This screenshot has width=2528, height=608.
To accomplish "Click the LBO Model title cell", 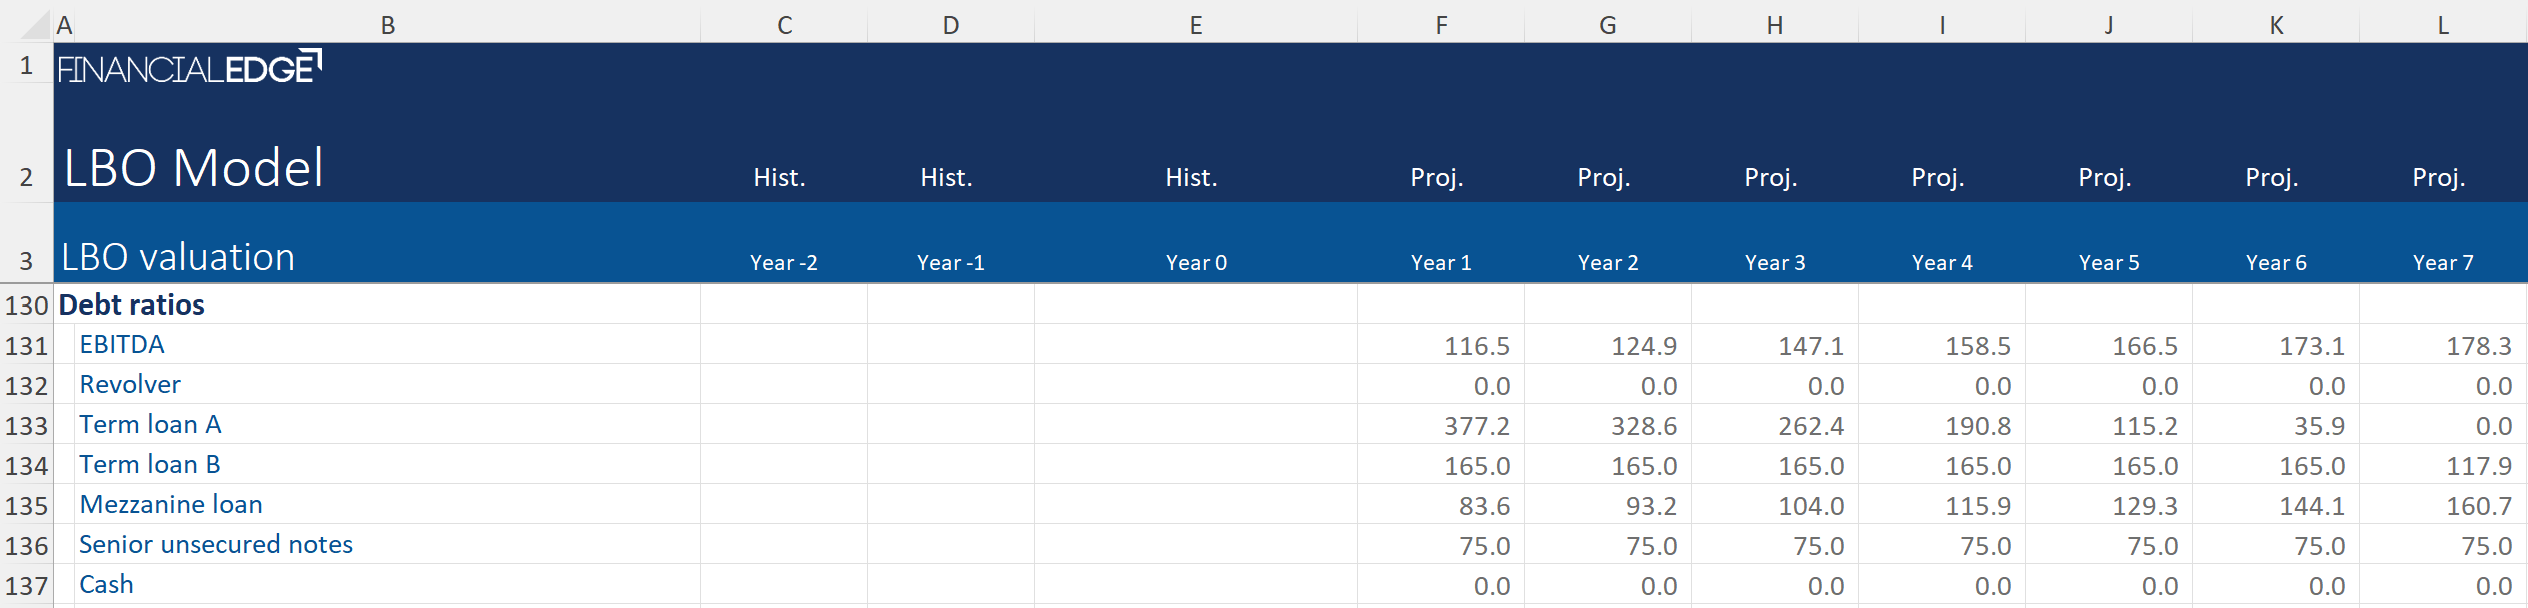I will pyautogui.click(x=194, y=168).
